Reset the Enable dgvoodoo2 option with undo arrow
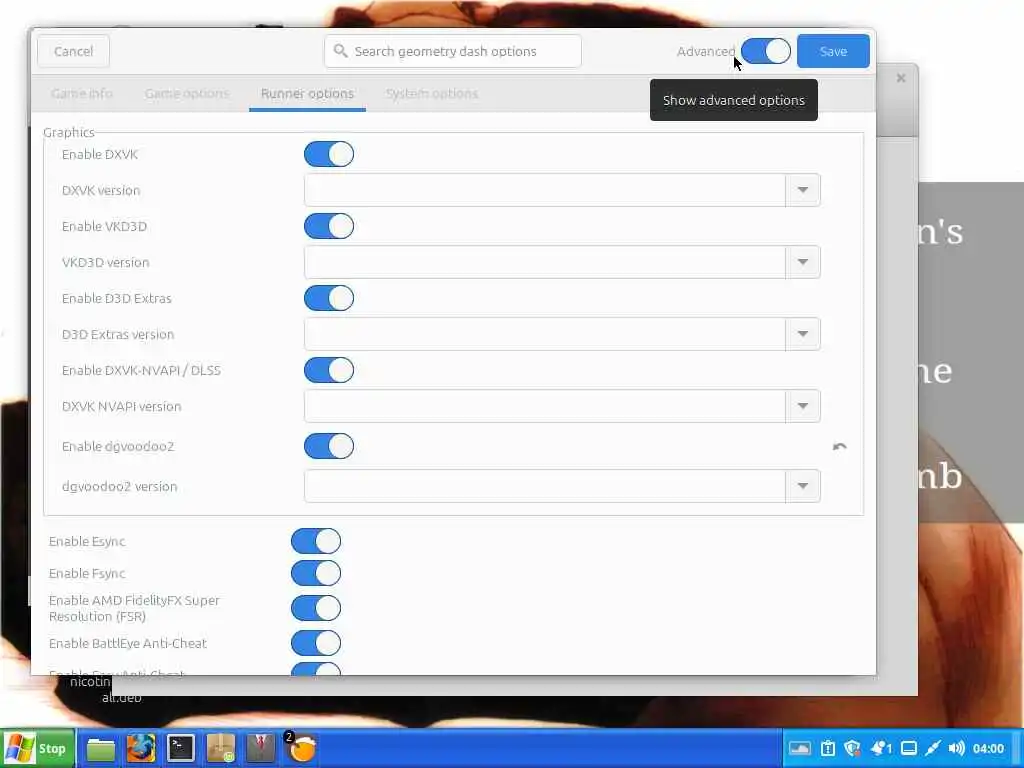 tap(840, 447)
